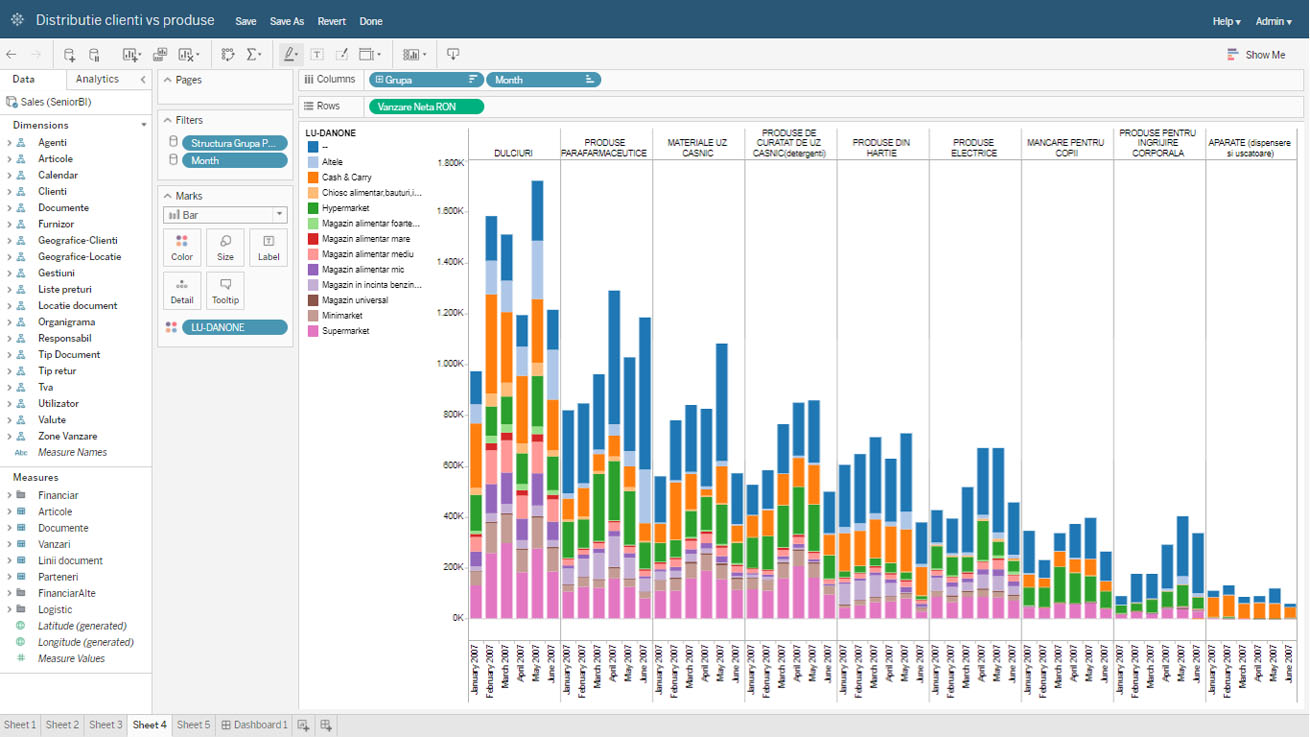
Task: Click the Format workbook icon
Action: [x=341, y=55]
